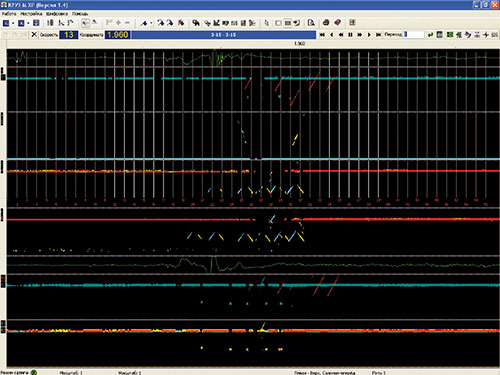Click the second blue square toolbar icon
Viewport: 500px width, 375px height.
21,23
